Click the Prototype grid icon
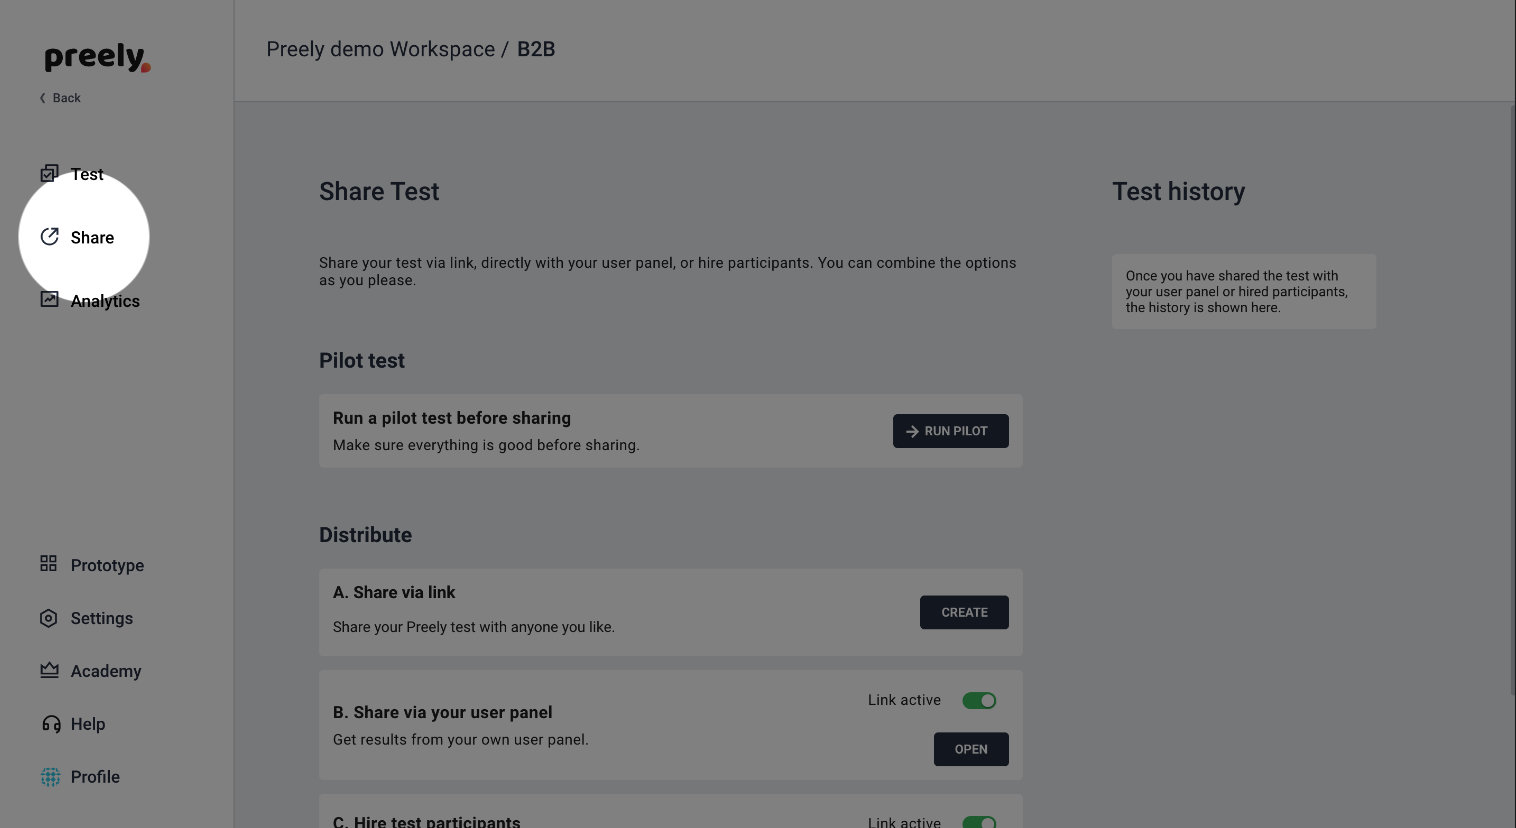 click(49, 564)
